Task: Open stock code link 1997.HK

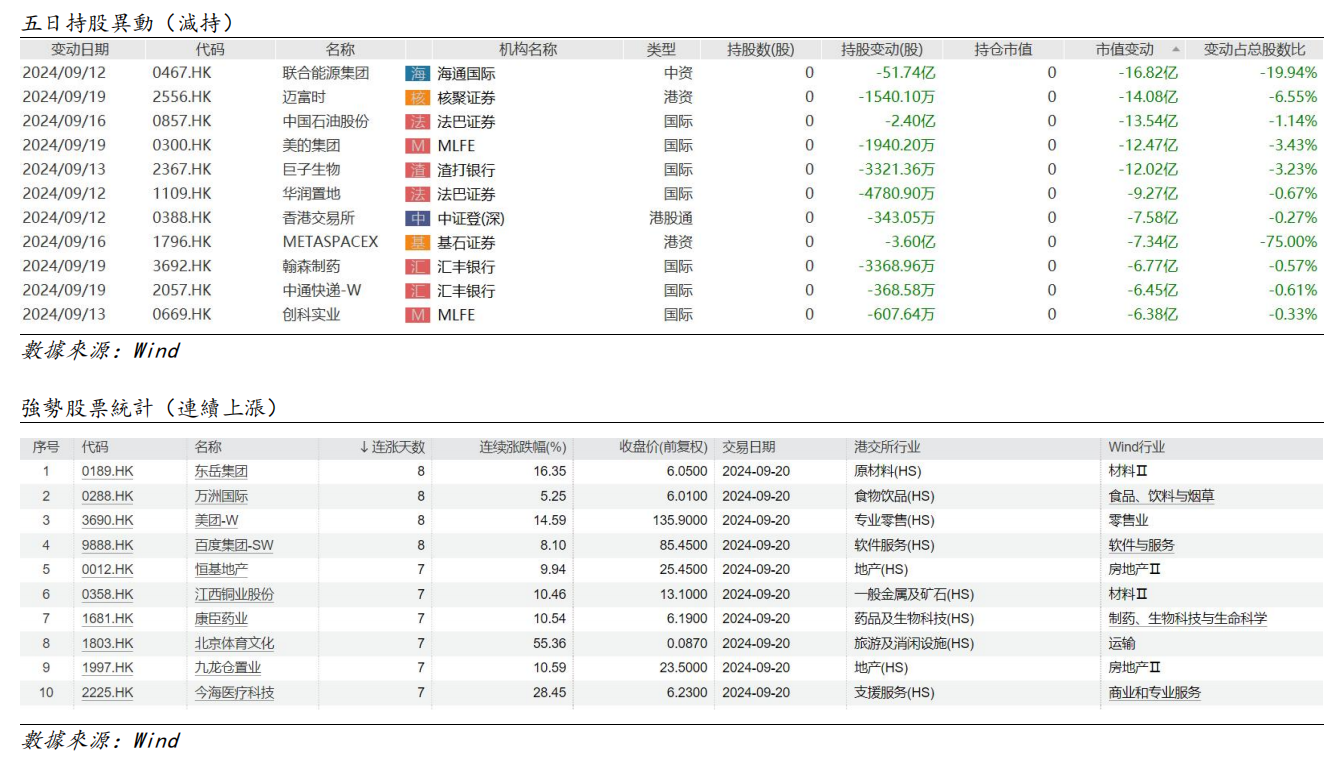Action: coord(108,667)
